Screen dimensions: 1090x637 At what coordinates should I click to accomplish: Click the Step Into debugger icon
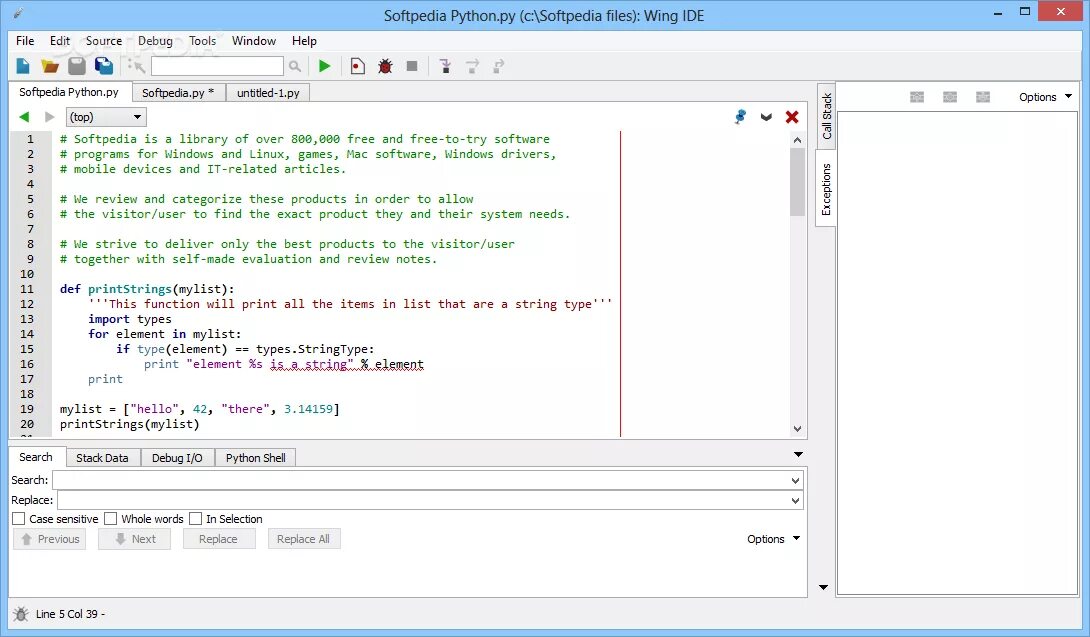[446, 66]
